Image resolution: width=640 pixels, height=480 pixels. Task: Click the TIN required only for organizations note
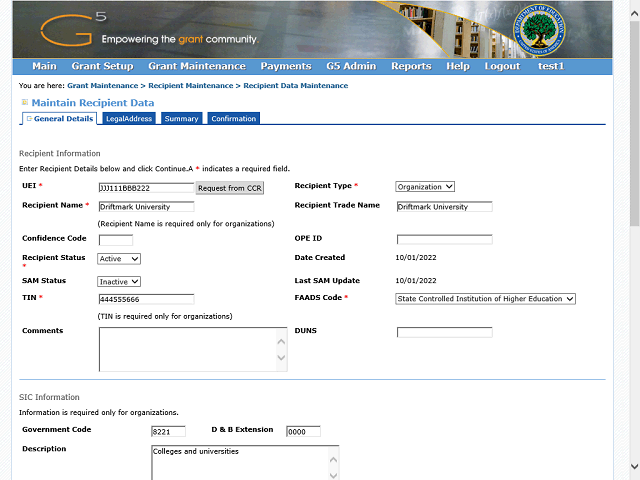tap(165, 316)
